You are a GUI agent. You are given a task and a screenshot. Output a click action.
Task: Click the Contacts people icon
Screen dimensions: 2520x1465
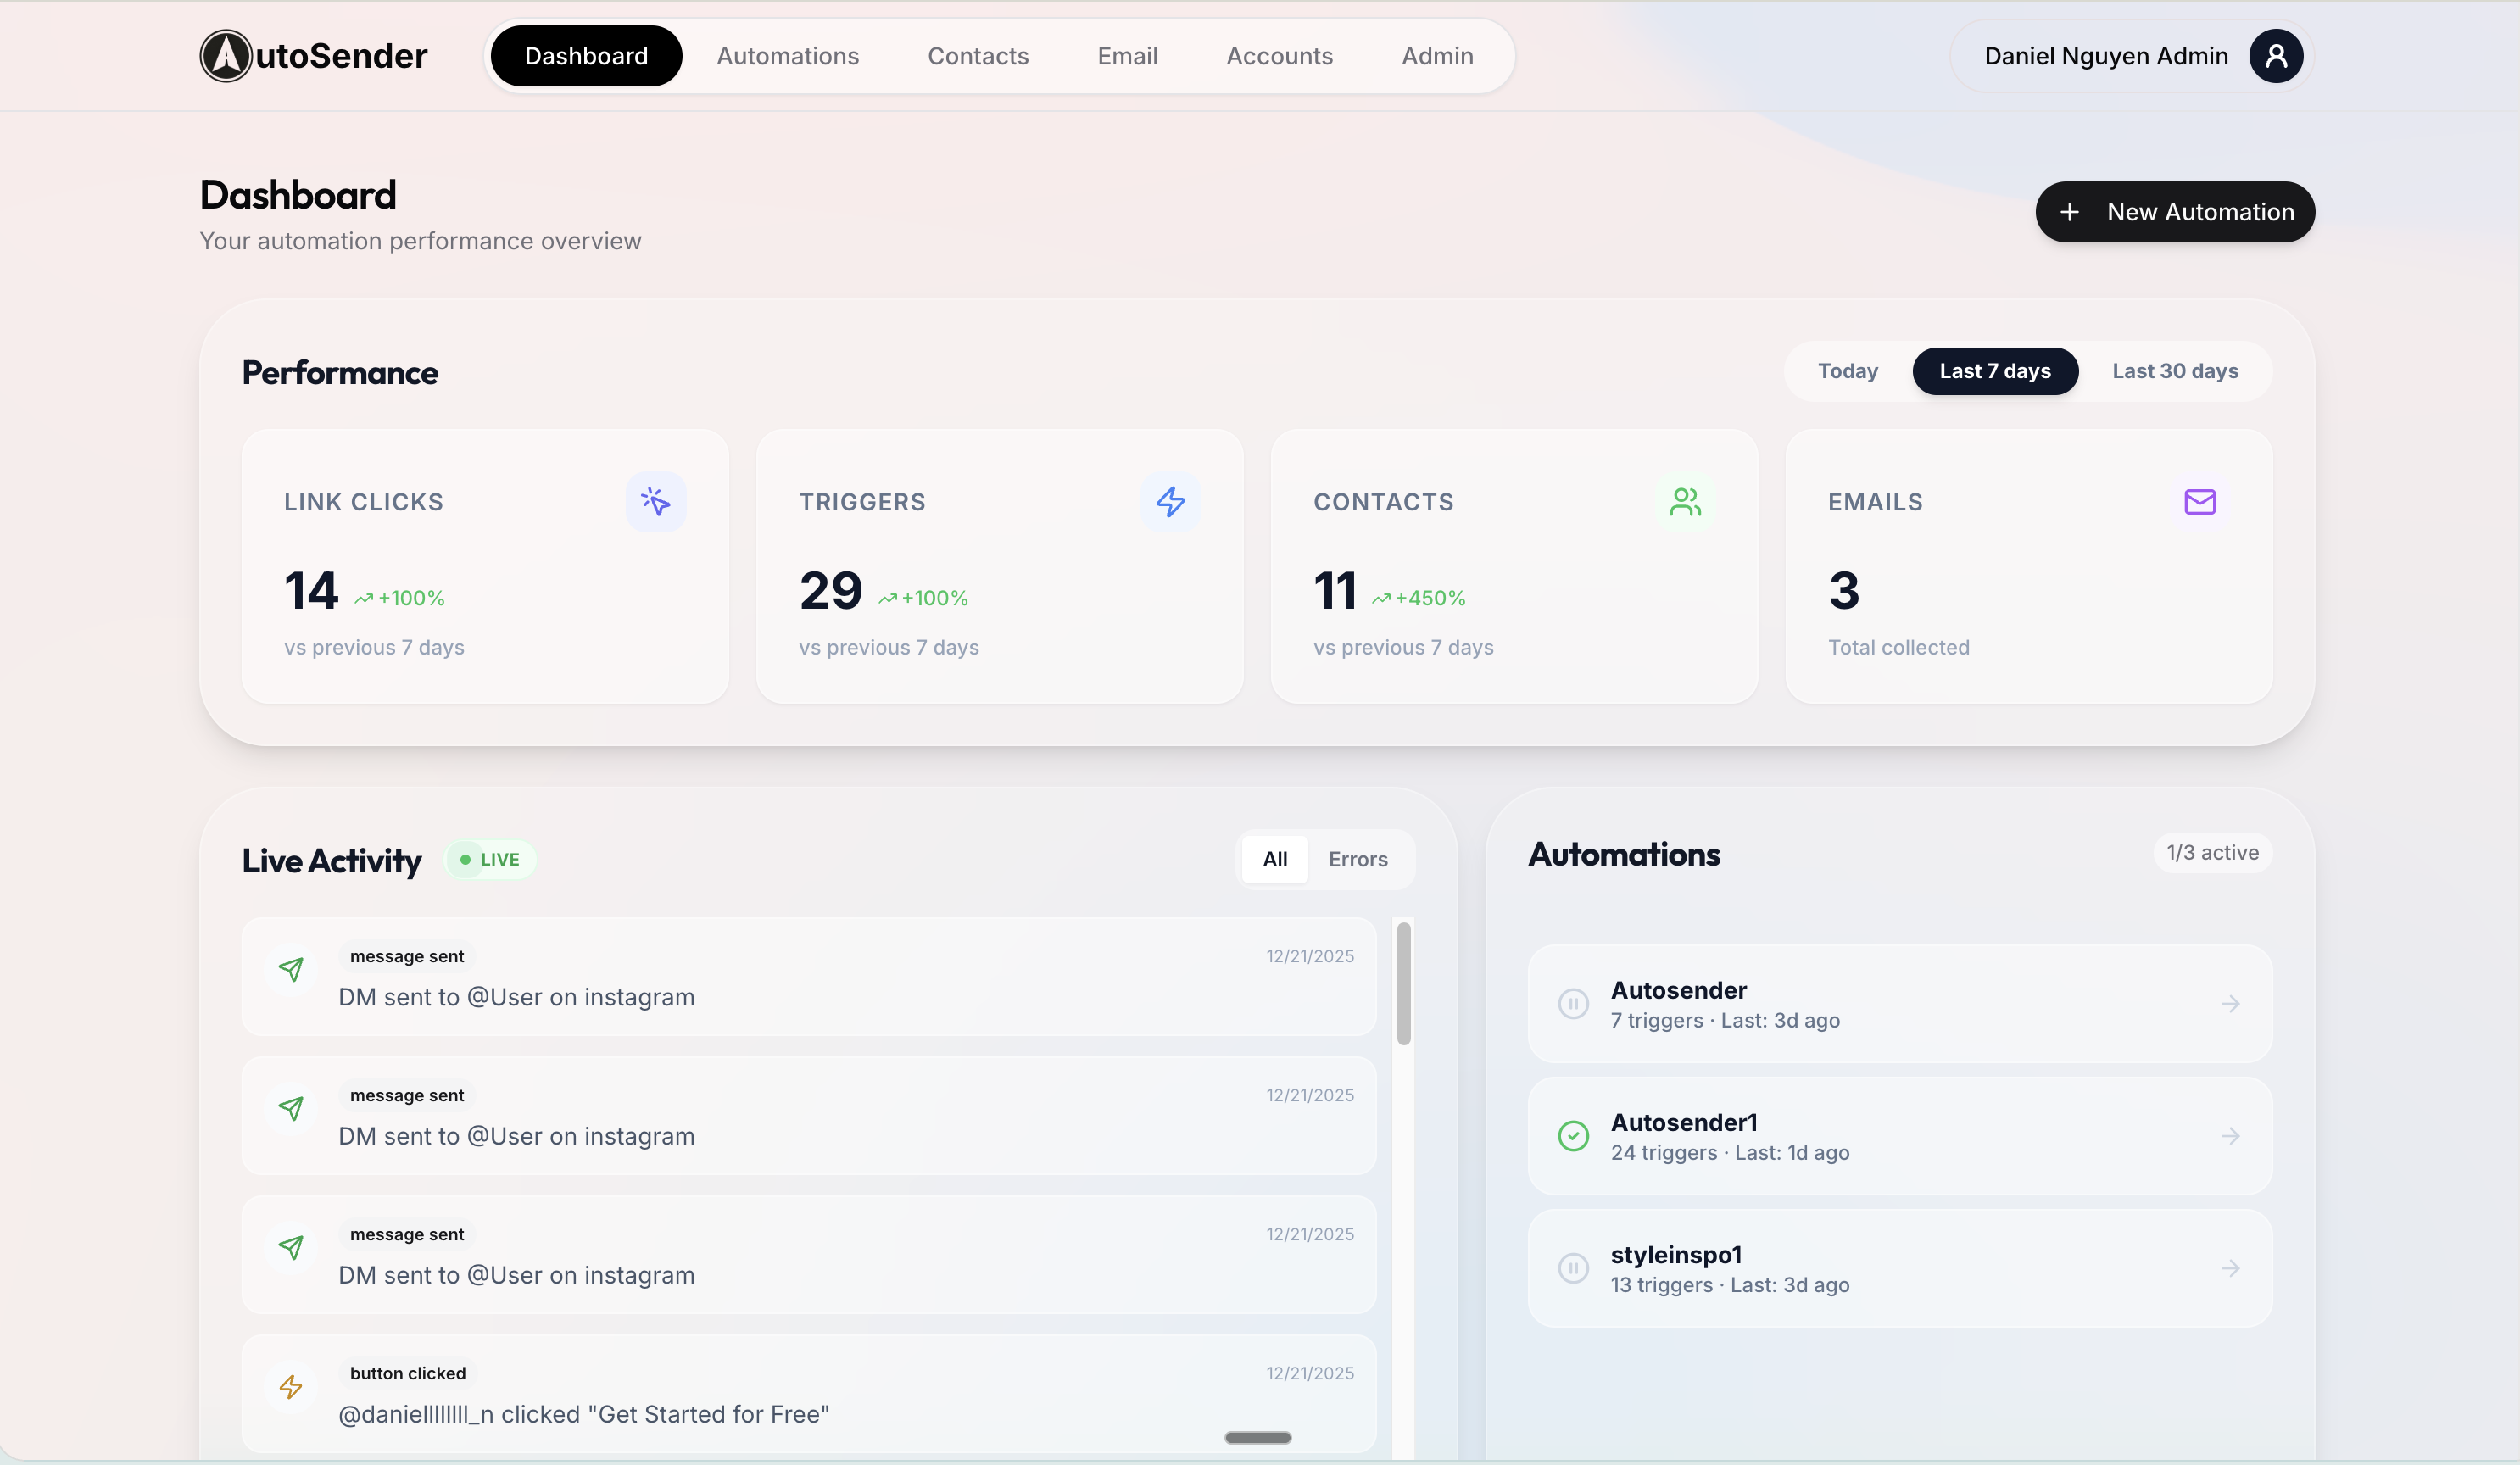tap(1685, 502)
